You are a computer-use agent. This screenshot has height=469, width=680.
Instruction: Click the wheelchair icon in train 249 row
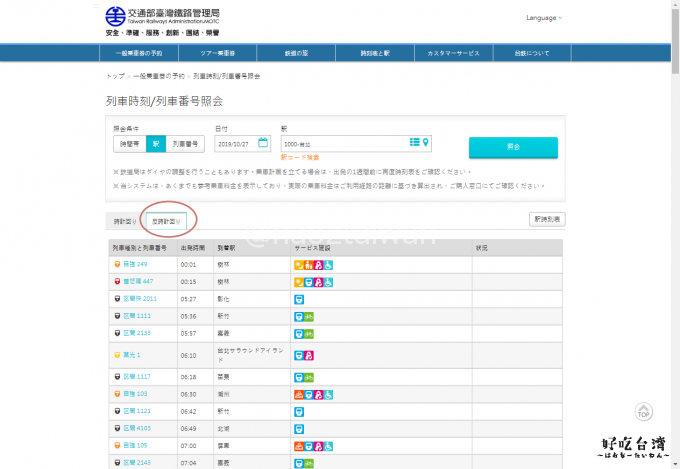[329, 265]
